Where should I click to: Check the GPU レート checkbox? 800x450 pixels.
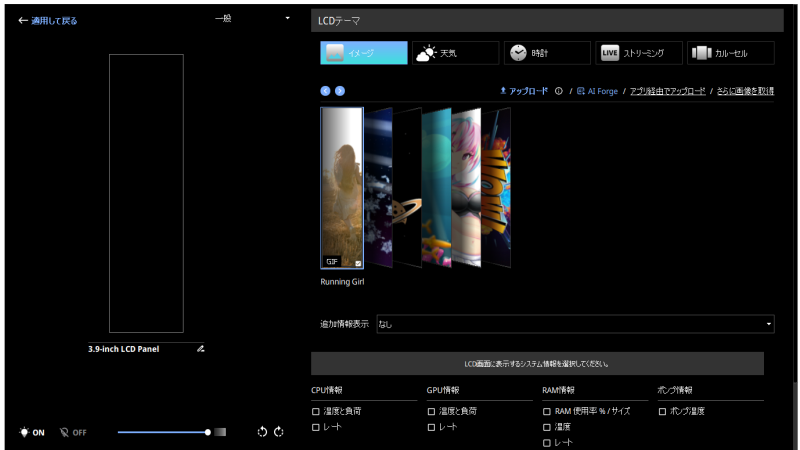pos(432,427)
